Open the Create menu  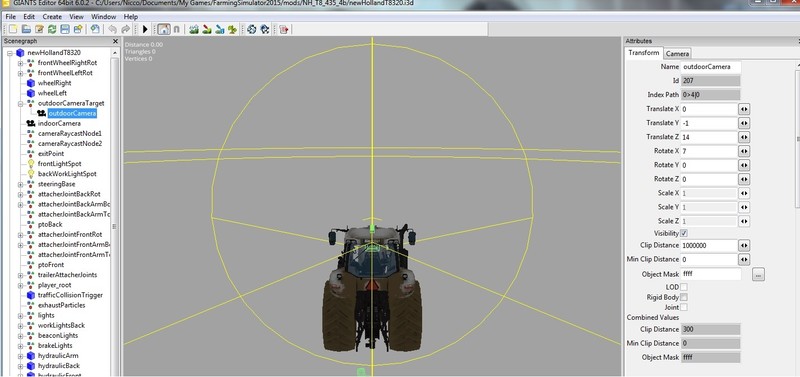coord(52,16)
